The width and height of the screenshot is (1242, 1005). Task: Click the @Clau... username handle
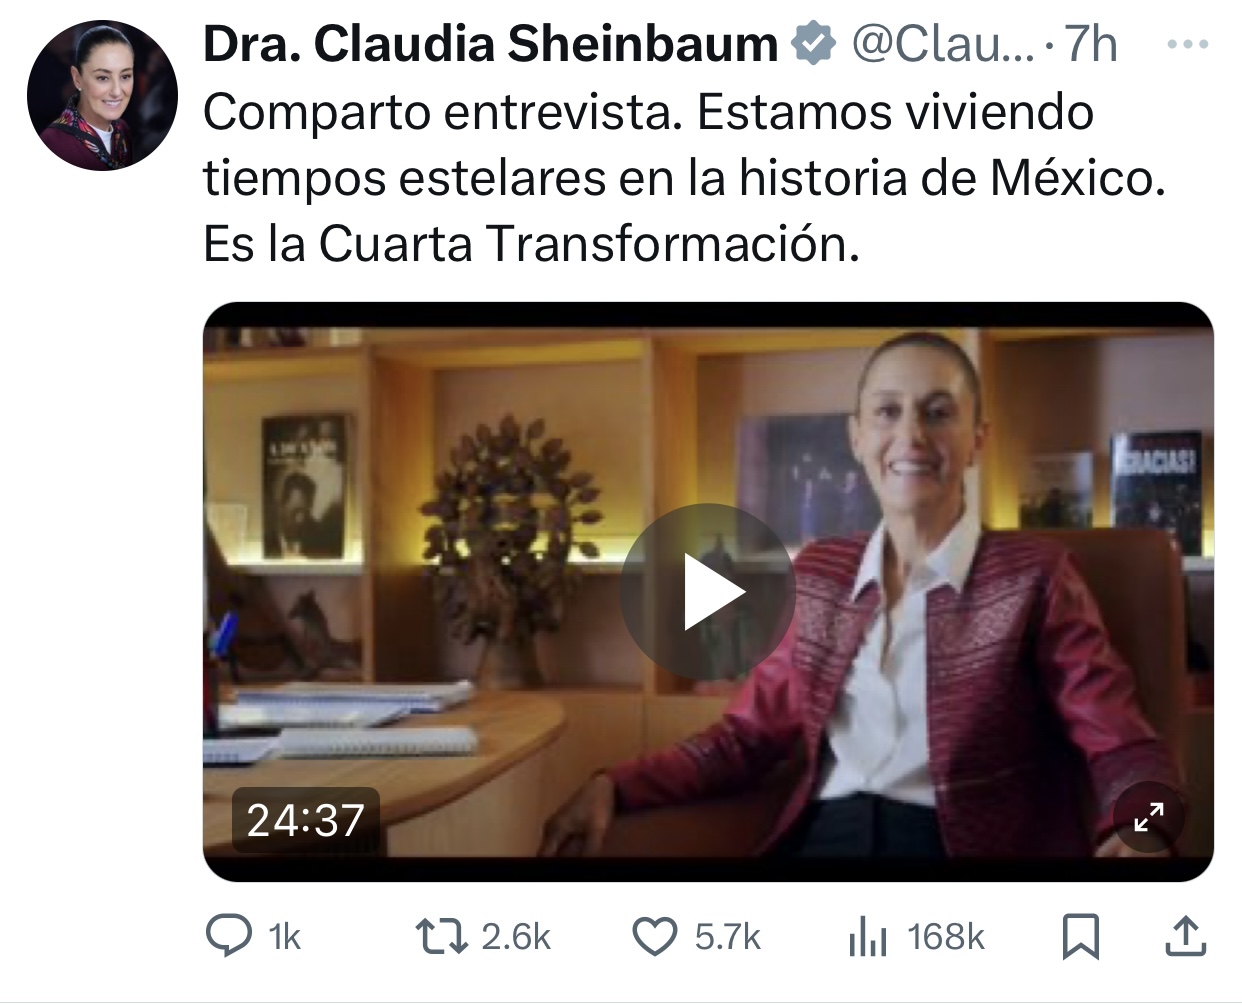click(x=943, y=45)
